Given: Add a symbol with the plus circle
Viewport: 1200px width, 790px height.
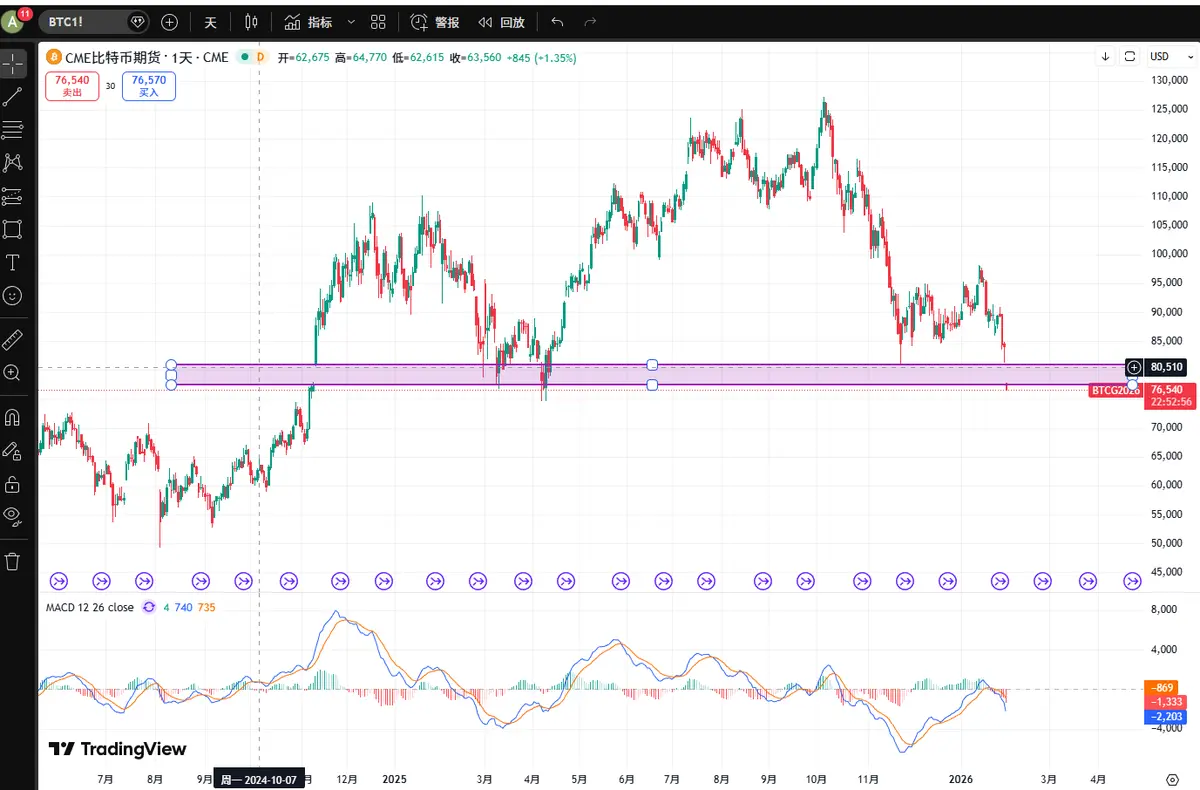Looking at the screenshot, I should 169,21.
